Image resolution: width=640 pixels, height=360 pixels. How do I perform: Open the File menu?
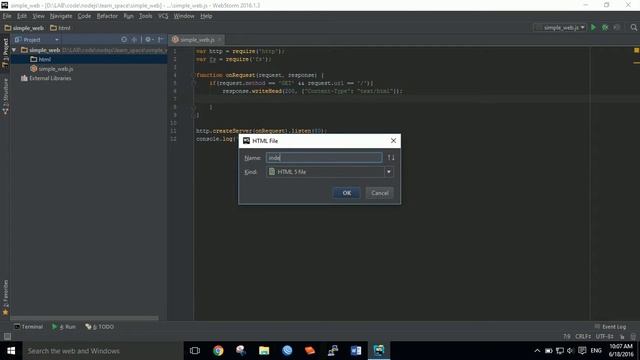pyautogui.click(x=7, y=16)
